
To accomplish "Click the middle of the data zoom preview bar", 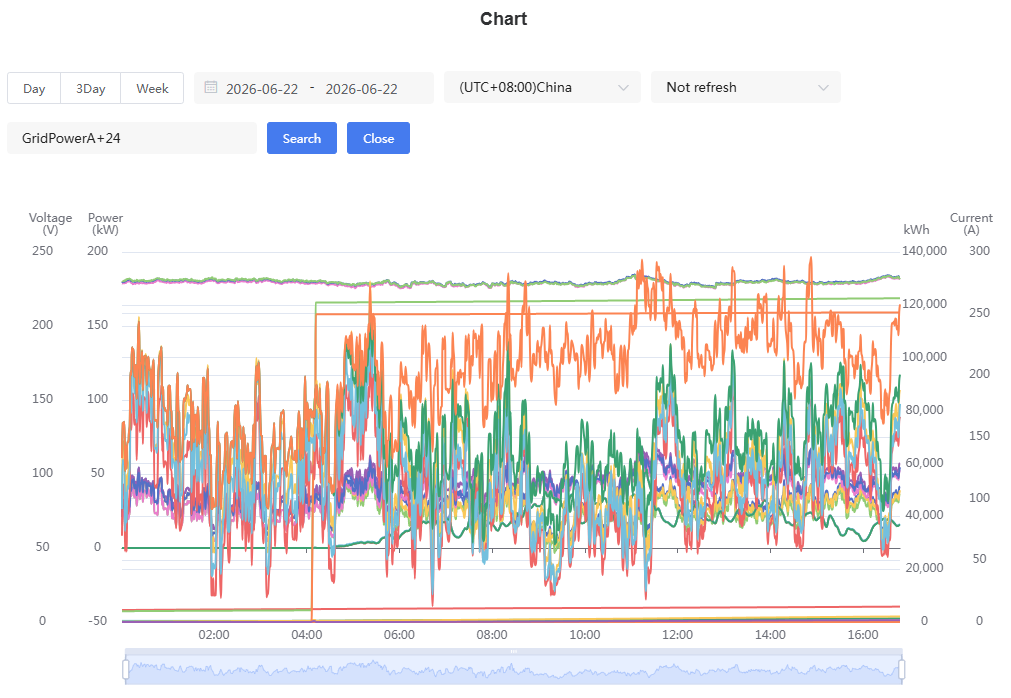I will [x=514, y=670].
